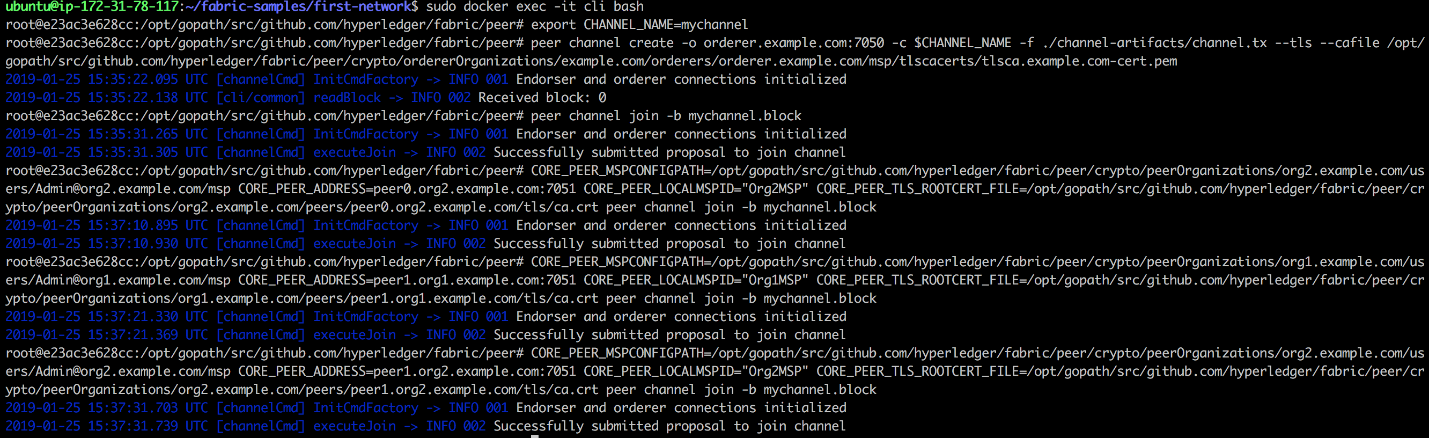Click the 15:35:31.305 executeJoin log line

pyautogui.click(x=425, y=153)
